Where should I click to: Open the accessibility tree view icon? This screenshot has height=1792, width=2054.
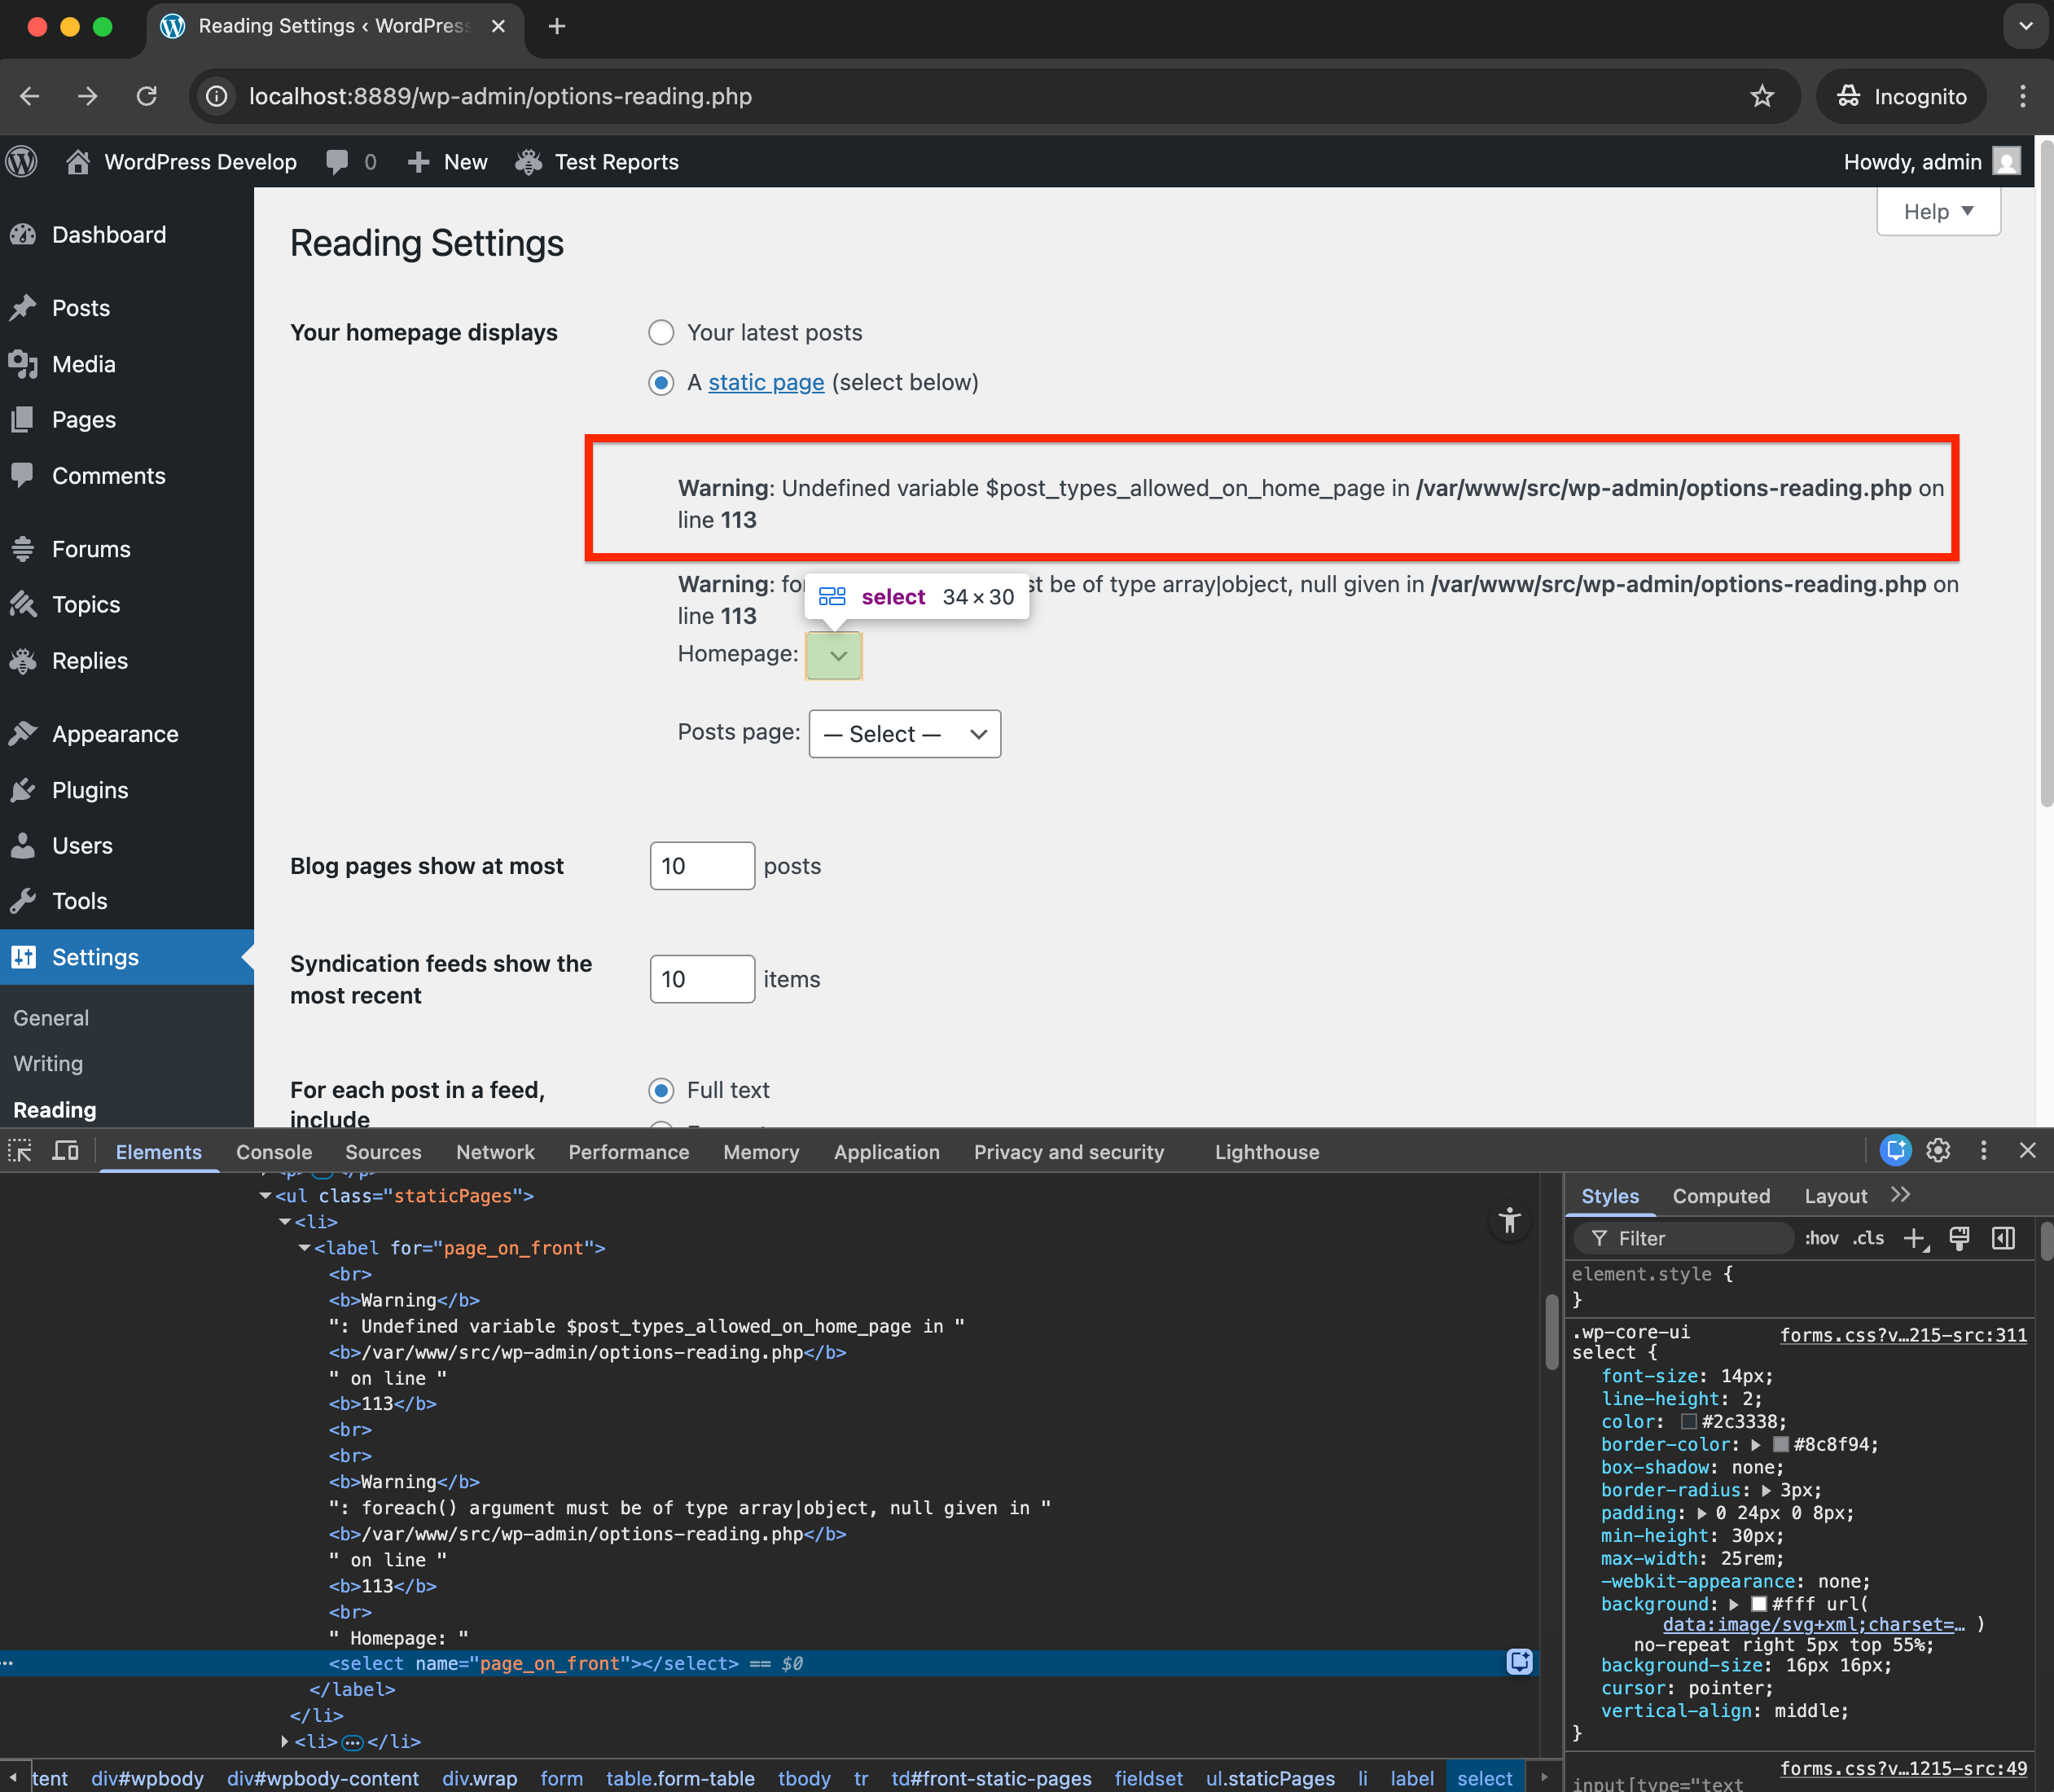tap(1510, 1220)
